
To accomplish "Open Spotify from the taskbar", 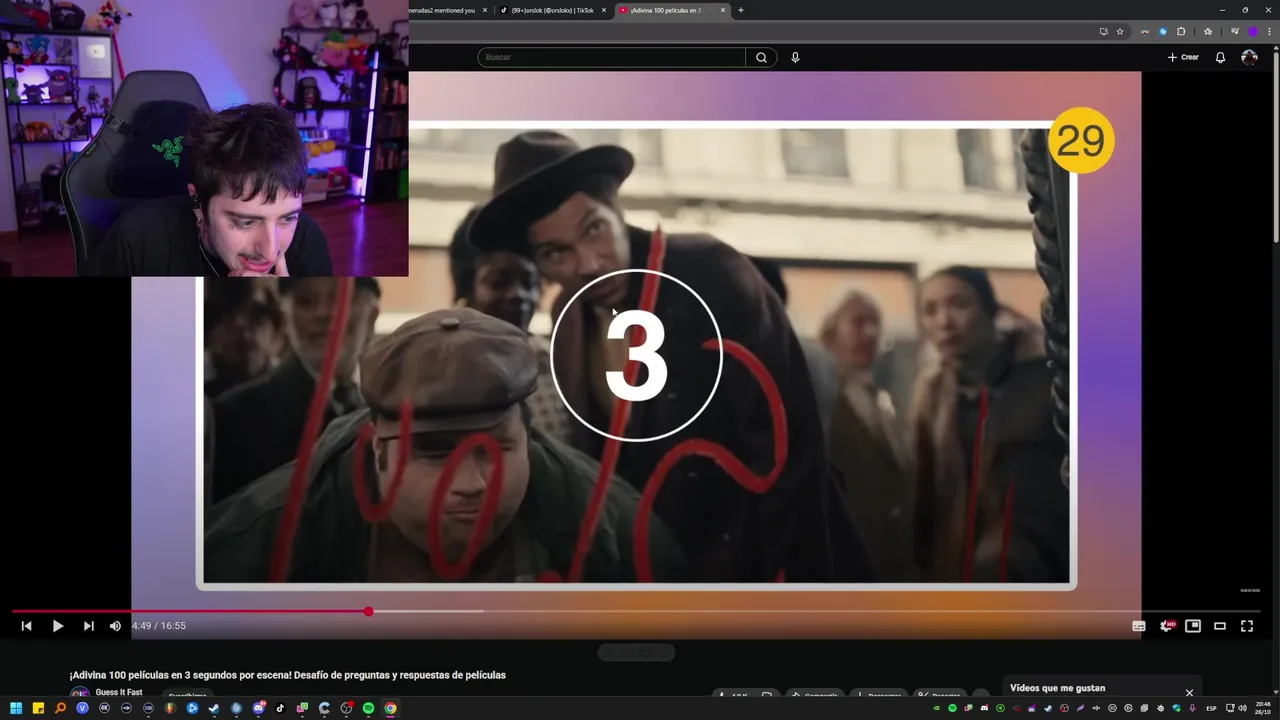I will click(x=368, y=708).
